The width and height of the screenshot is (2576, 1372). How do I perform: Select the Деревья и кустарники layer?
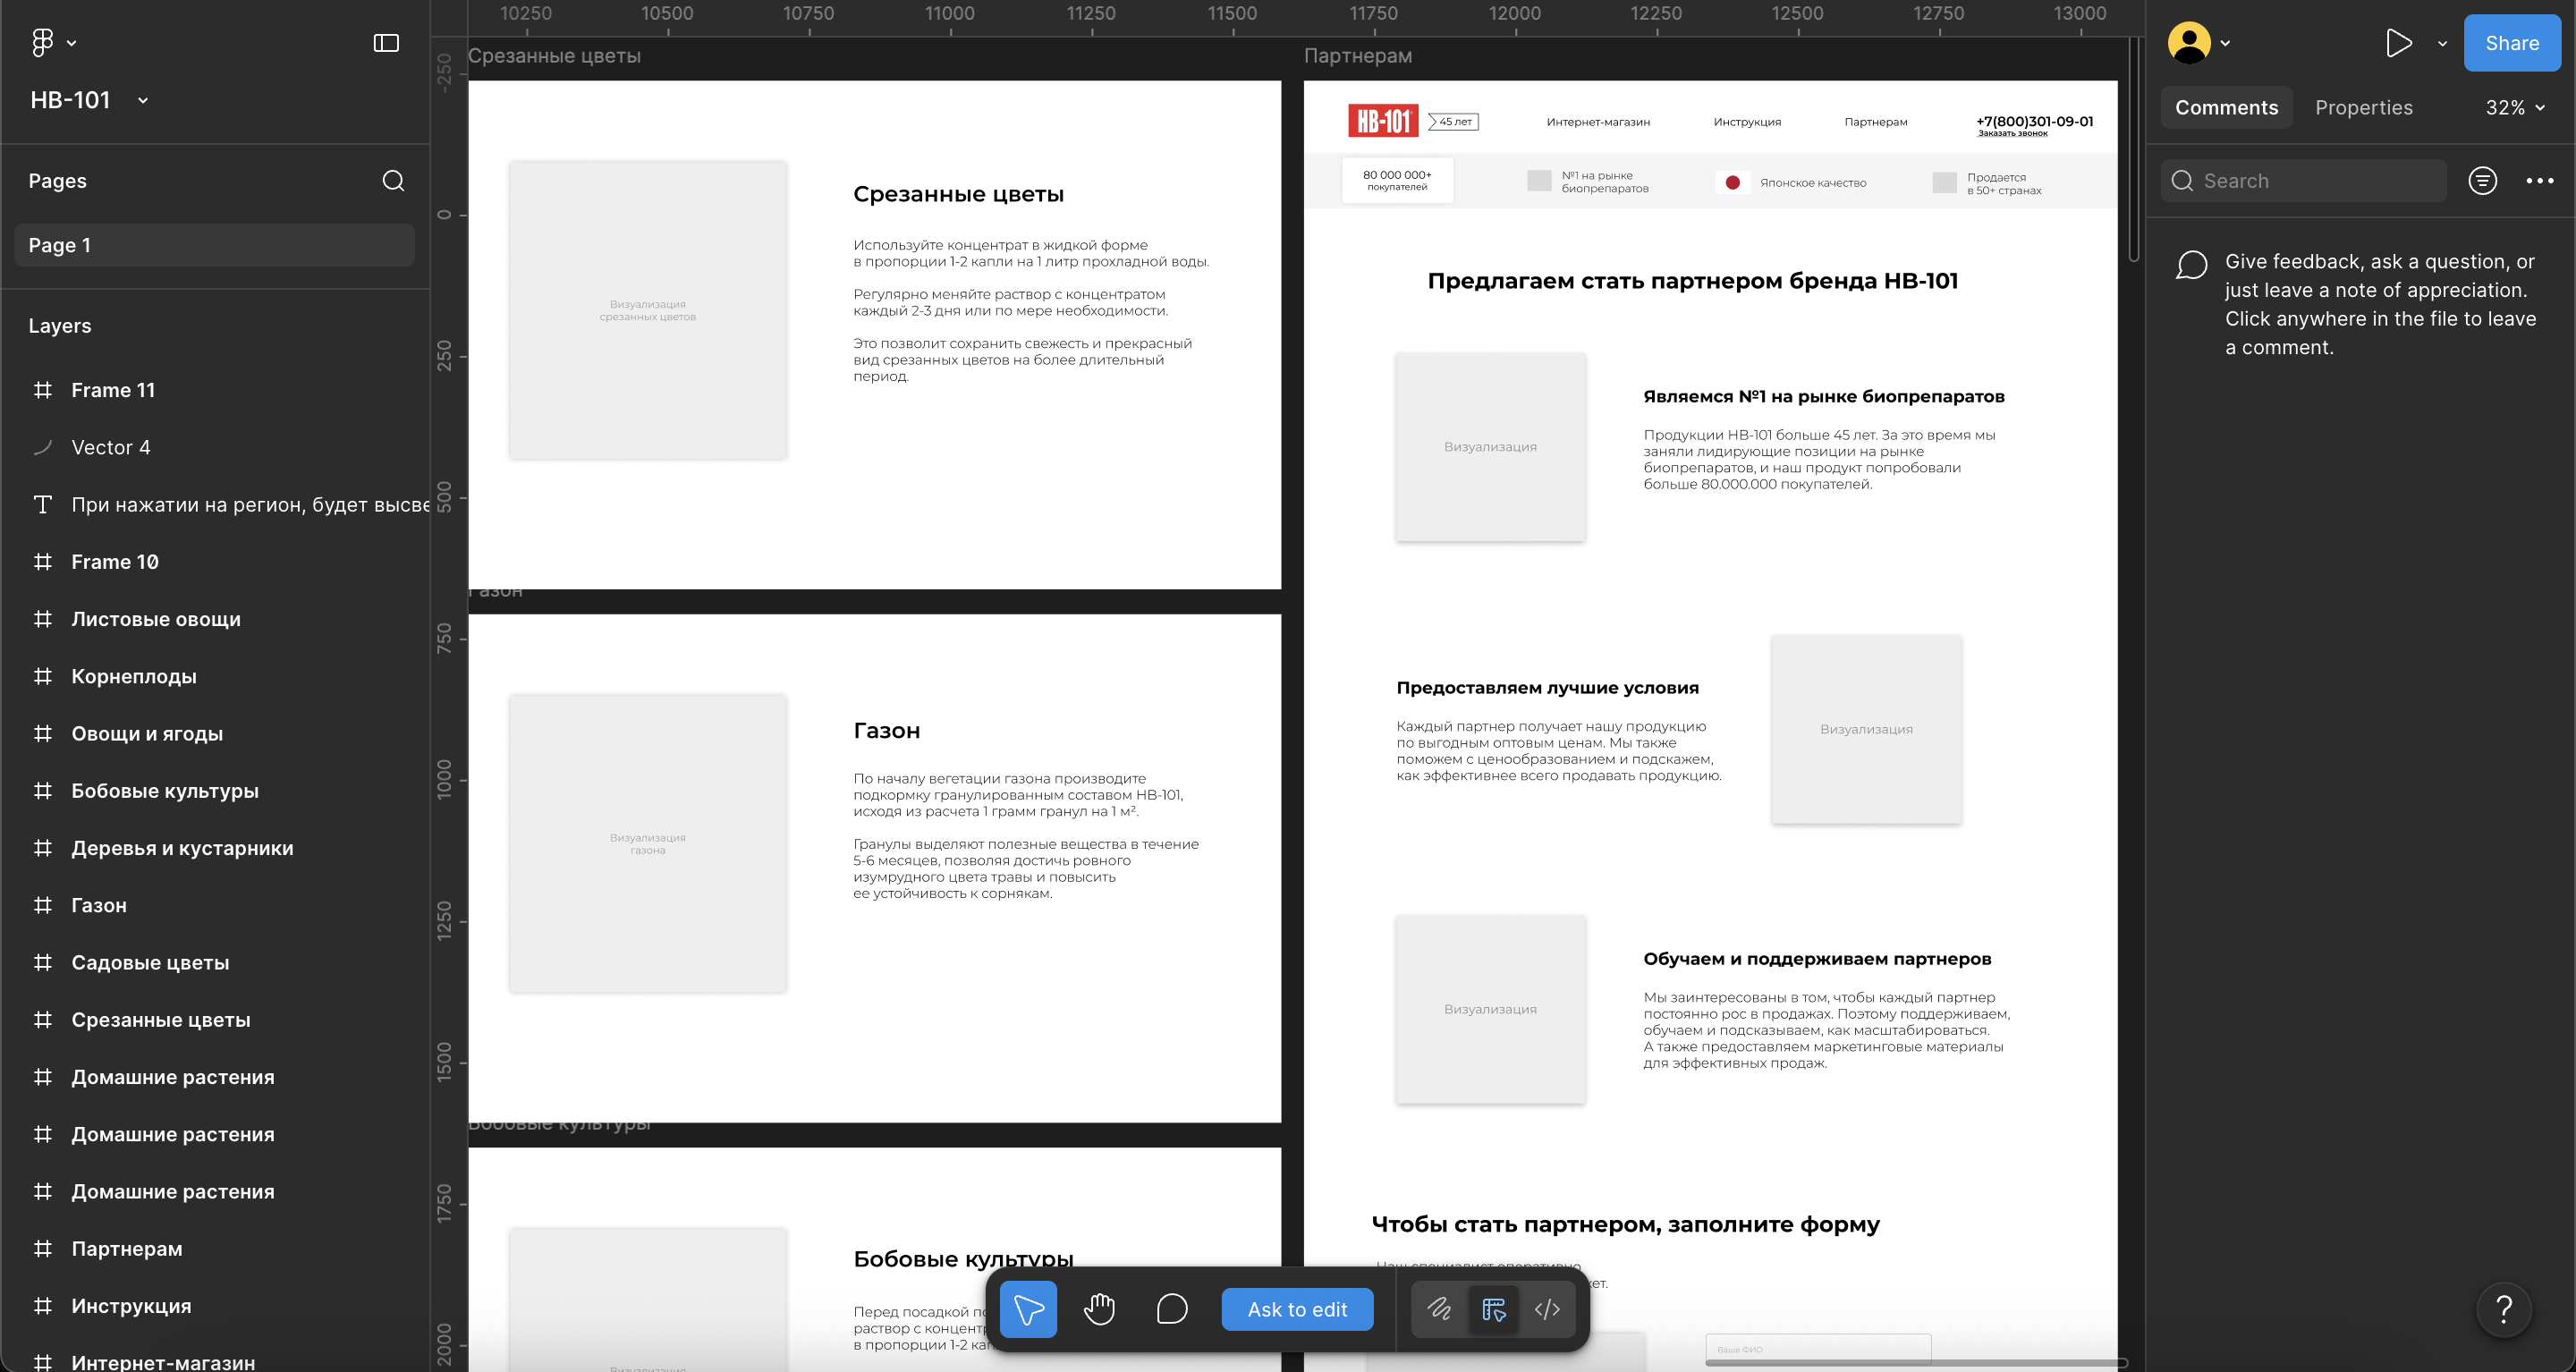(x=182, y=848)
